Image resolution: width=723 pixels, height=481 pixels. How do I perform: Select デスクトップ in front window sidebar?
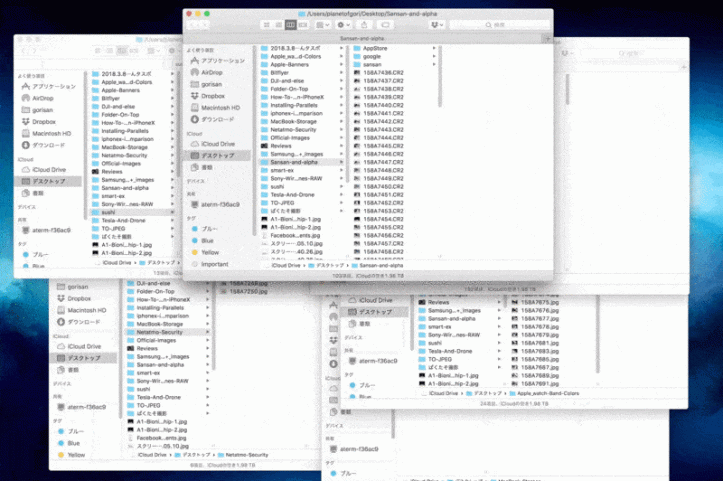pyautogui.click(x=218, y=155)
